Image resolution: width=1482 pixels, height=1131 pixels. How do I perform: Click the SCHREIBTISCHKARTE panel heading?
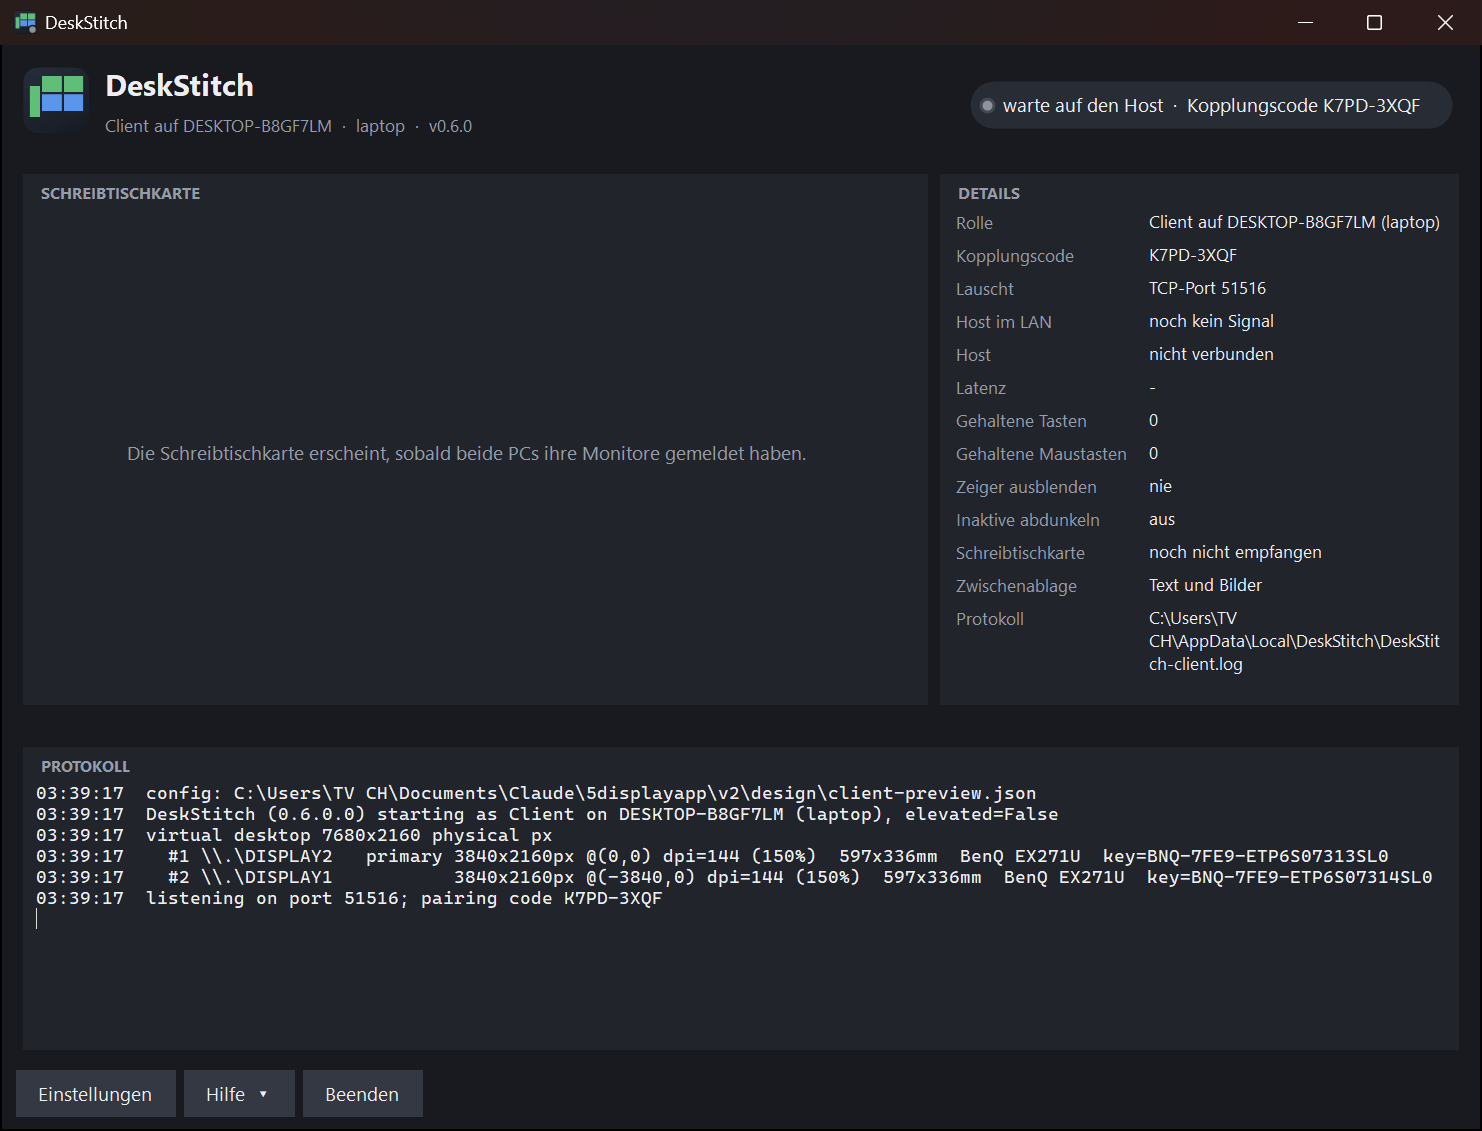(x=120, y=194)
